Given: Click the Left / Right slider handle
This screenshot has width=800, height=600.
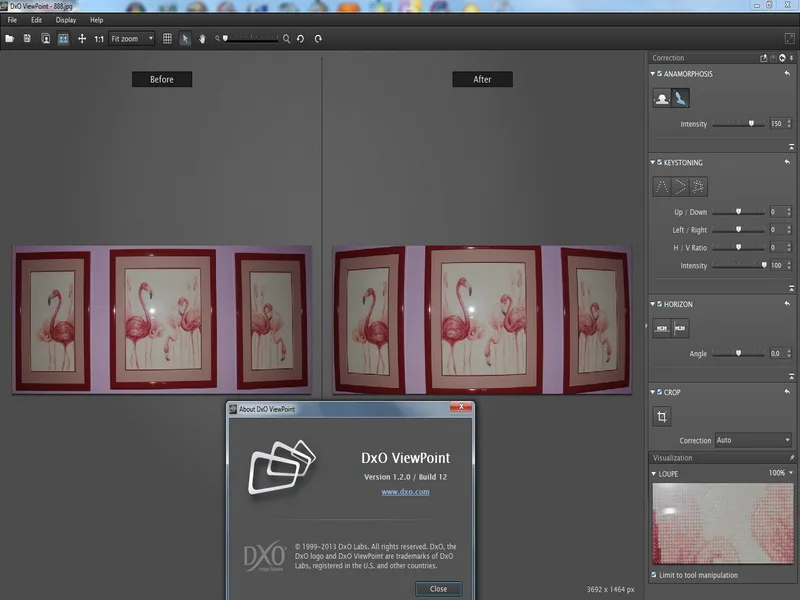Looking at the screenshot, I should tap(738, 230).
